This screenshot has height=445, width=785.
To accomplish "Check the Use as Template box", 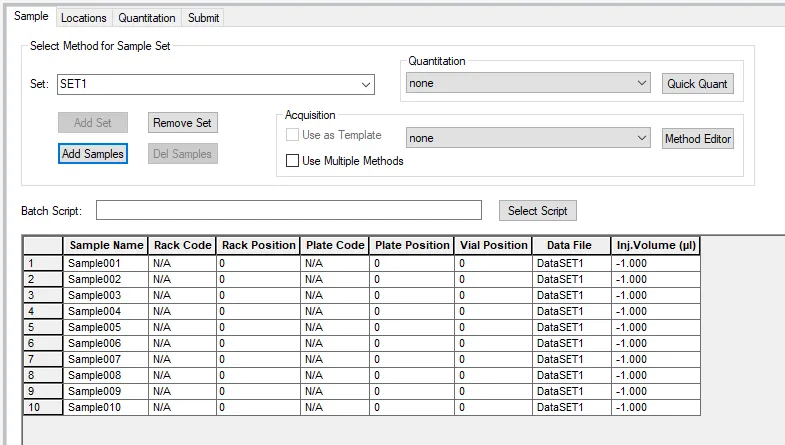I will (292, 135).
